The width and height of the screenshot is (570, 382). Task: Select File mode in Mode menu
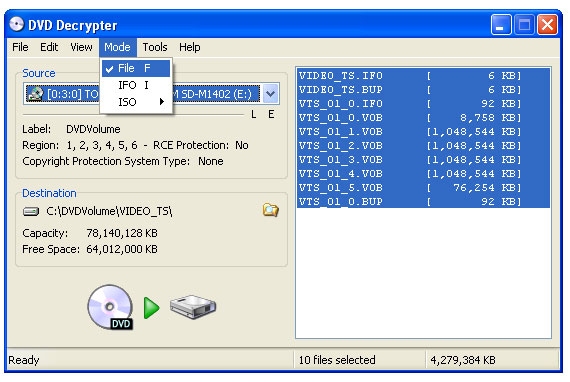pyautogui.click(x=136, y=68)
